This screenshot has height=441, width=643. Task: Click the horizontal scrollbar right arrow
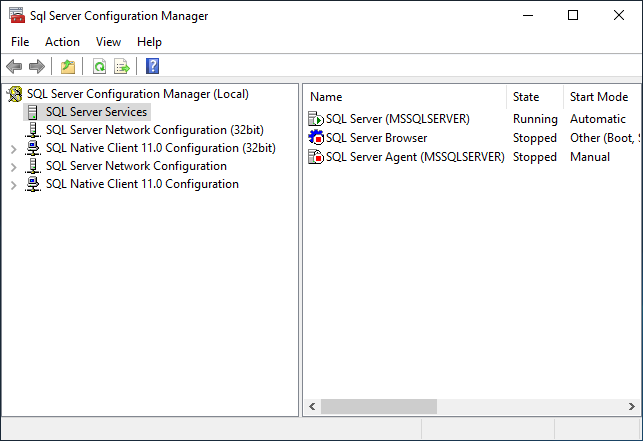pyautogui.click(x=629, y=407)
